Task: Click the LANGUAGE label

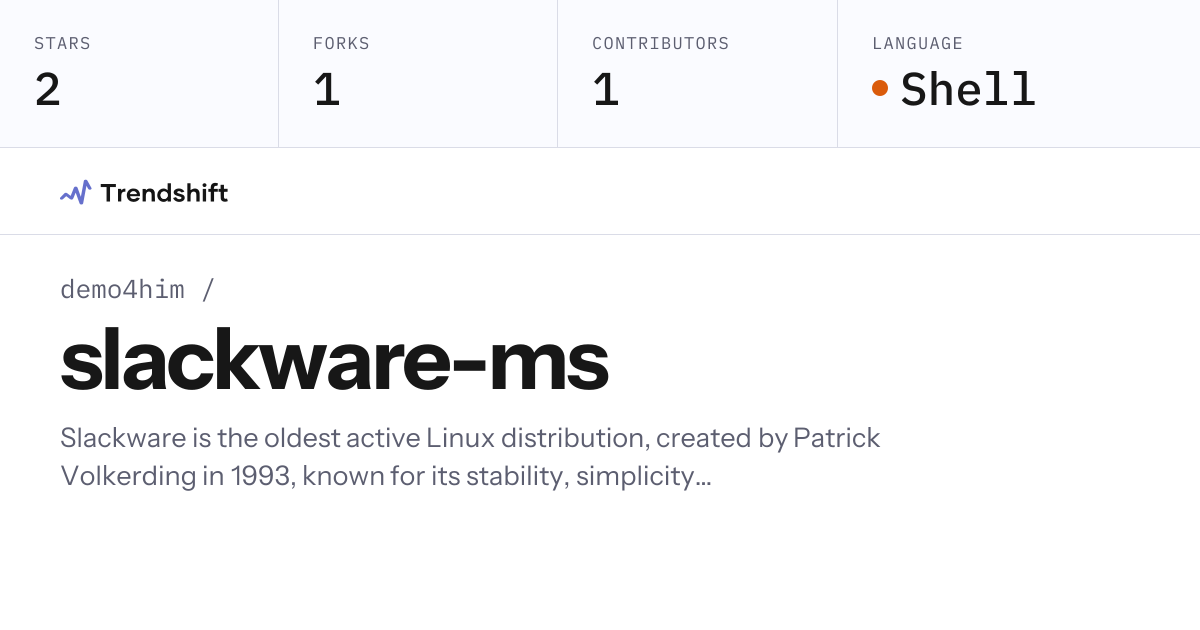Action: point(917,44)
